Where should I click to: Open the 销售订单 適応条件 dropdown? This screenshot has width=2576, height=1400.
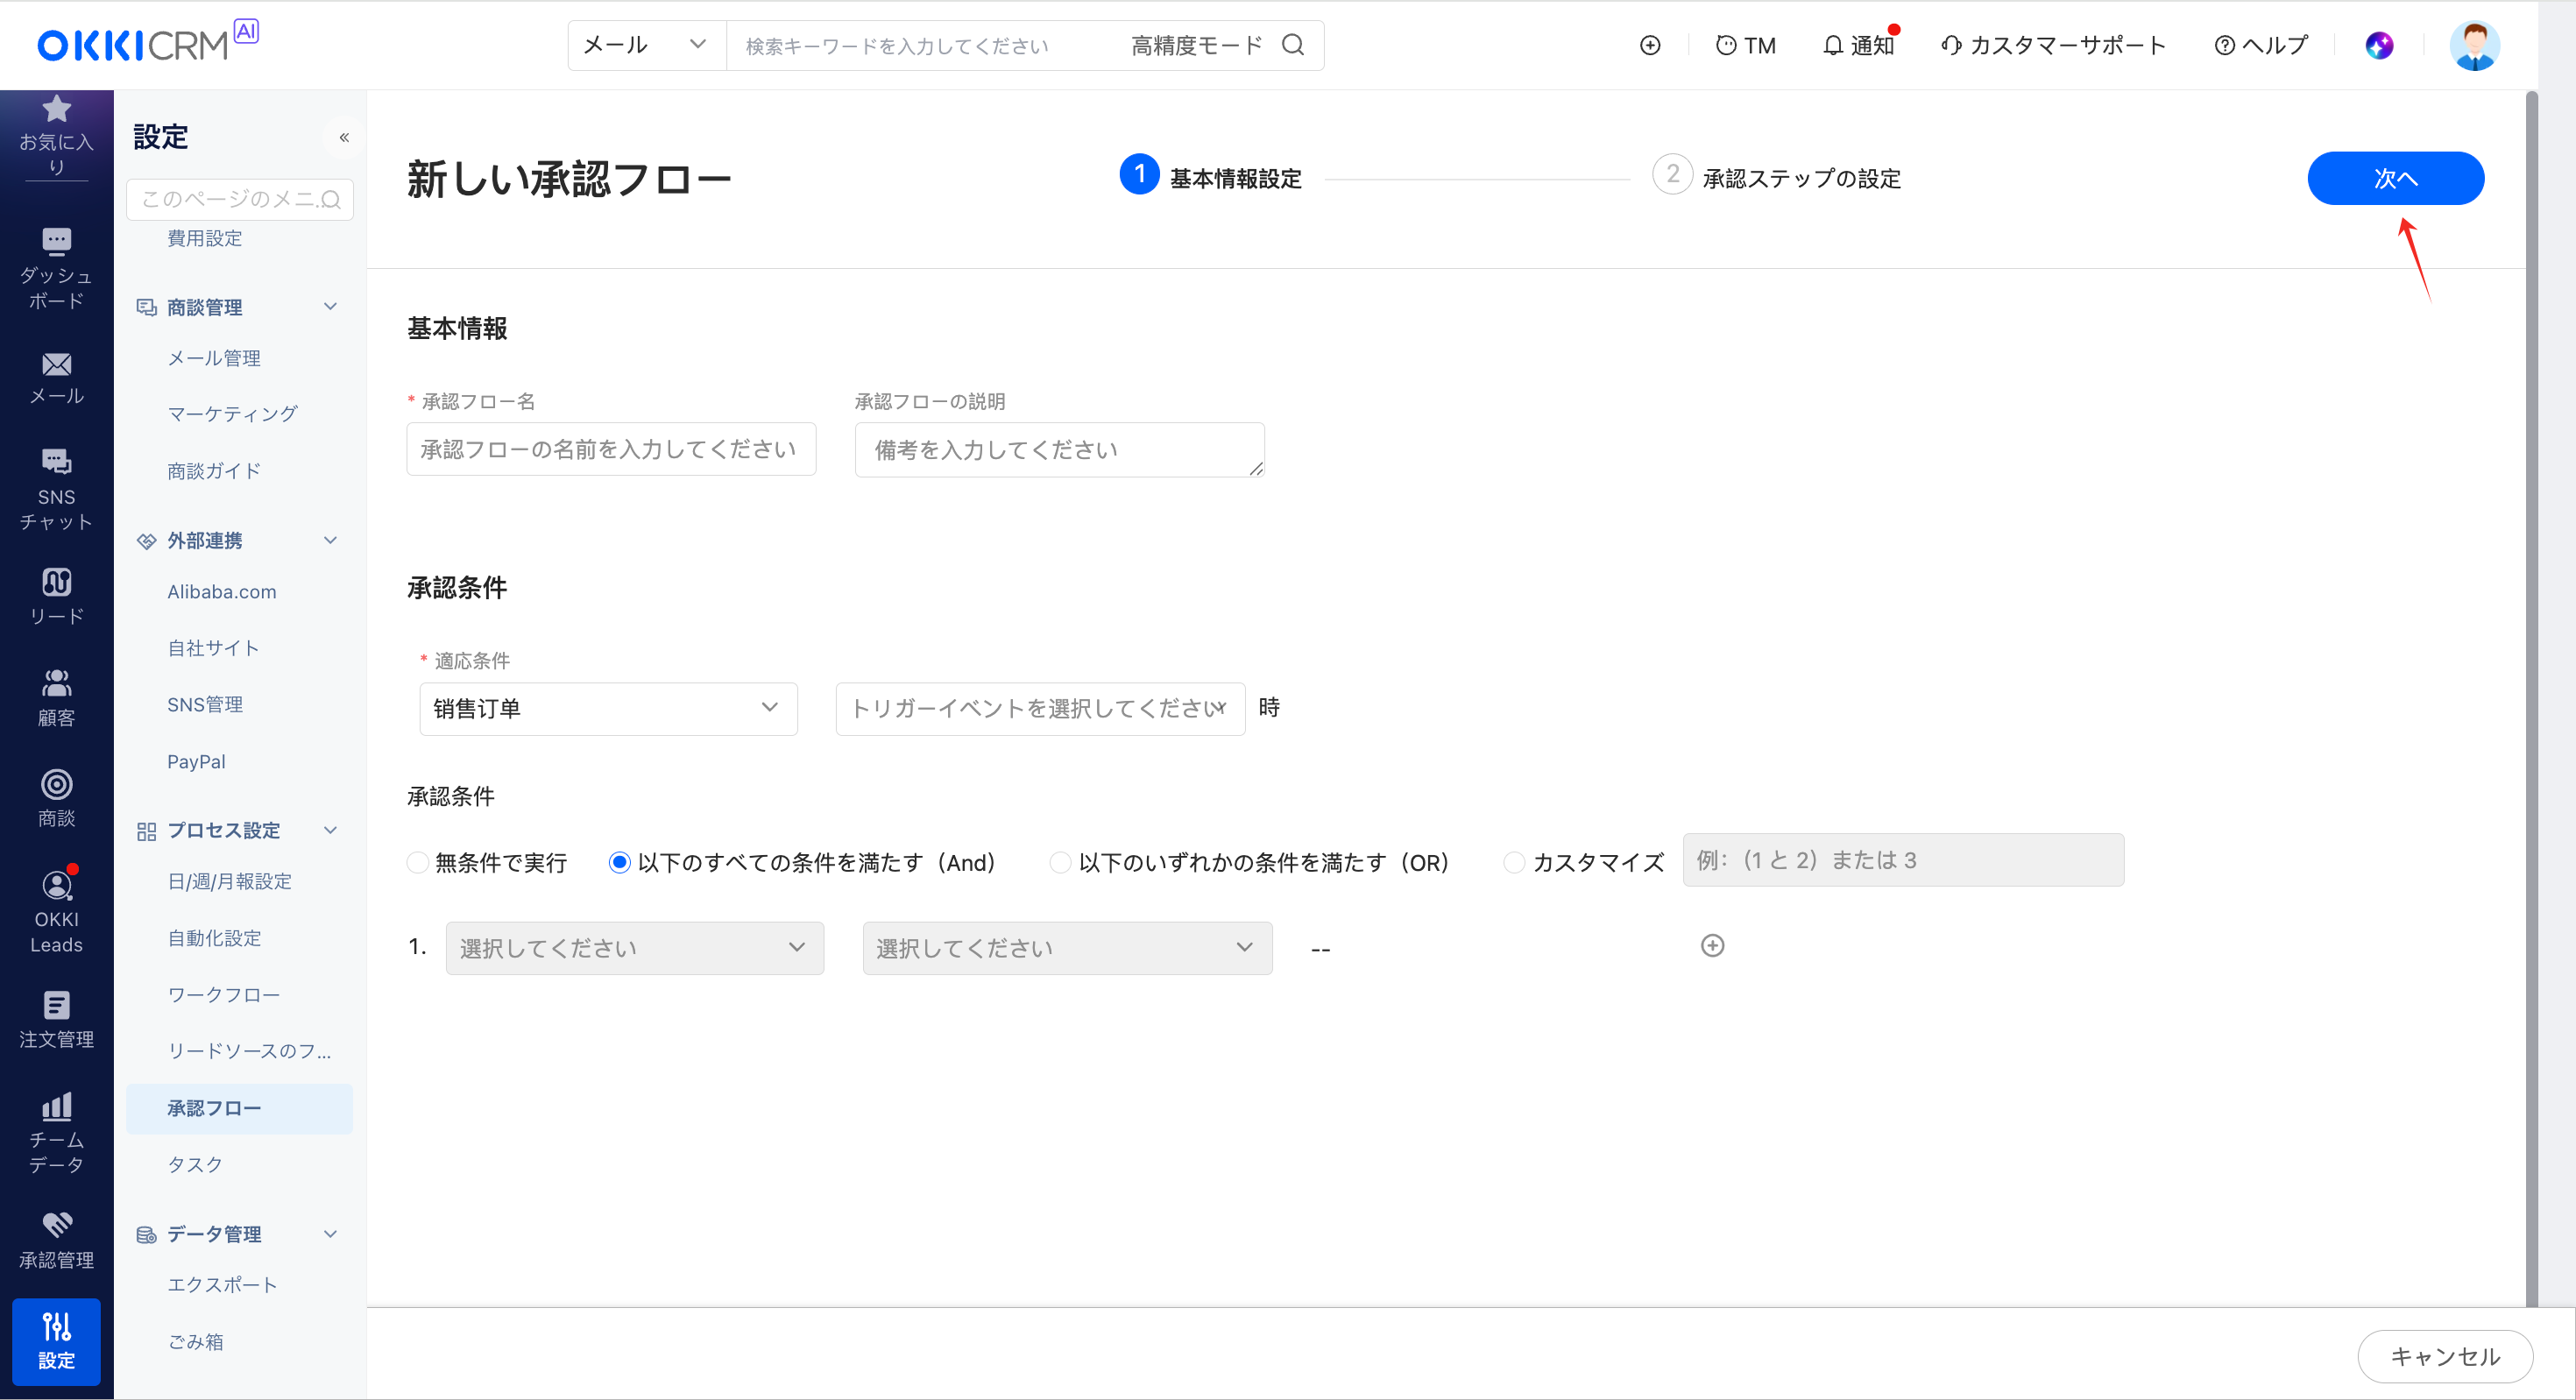(608, 709)
